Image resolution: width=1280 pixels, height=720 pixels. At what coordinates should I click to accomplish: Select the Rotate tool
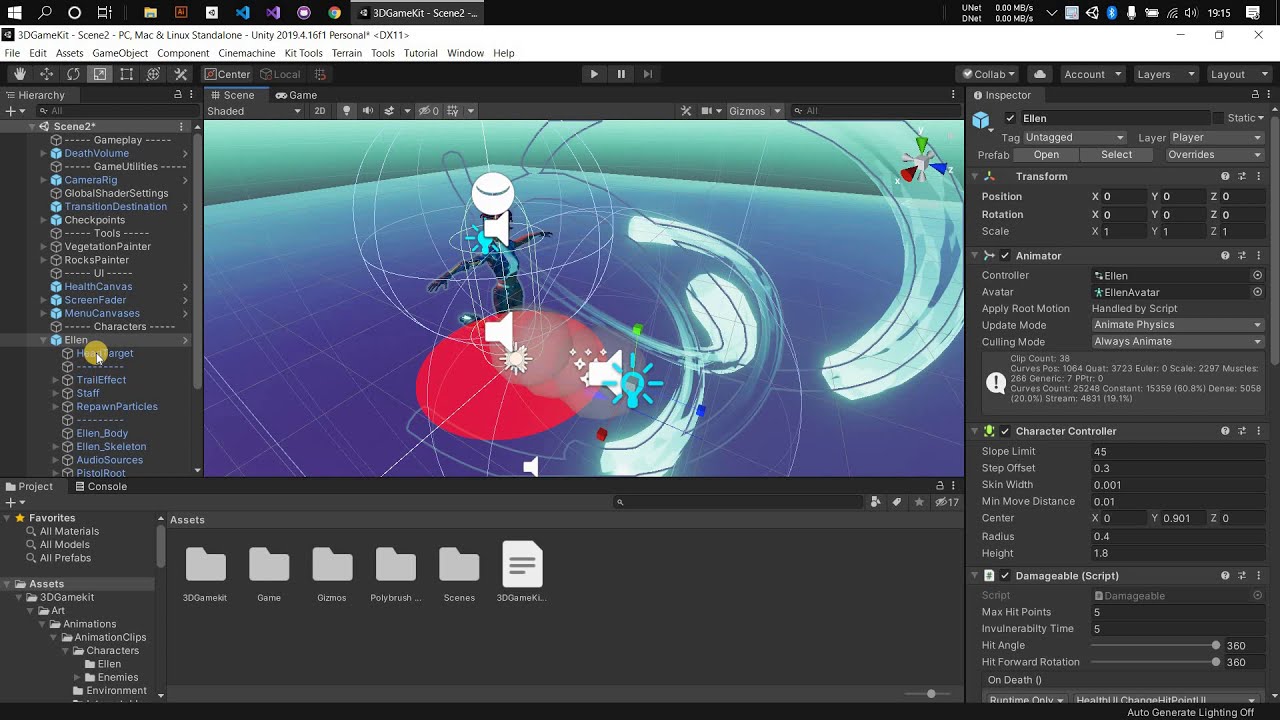[73, 74]
